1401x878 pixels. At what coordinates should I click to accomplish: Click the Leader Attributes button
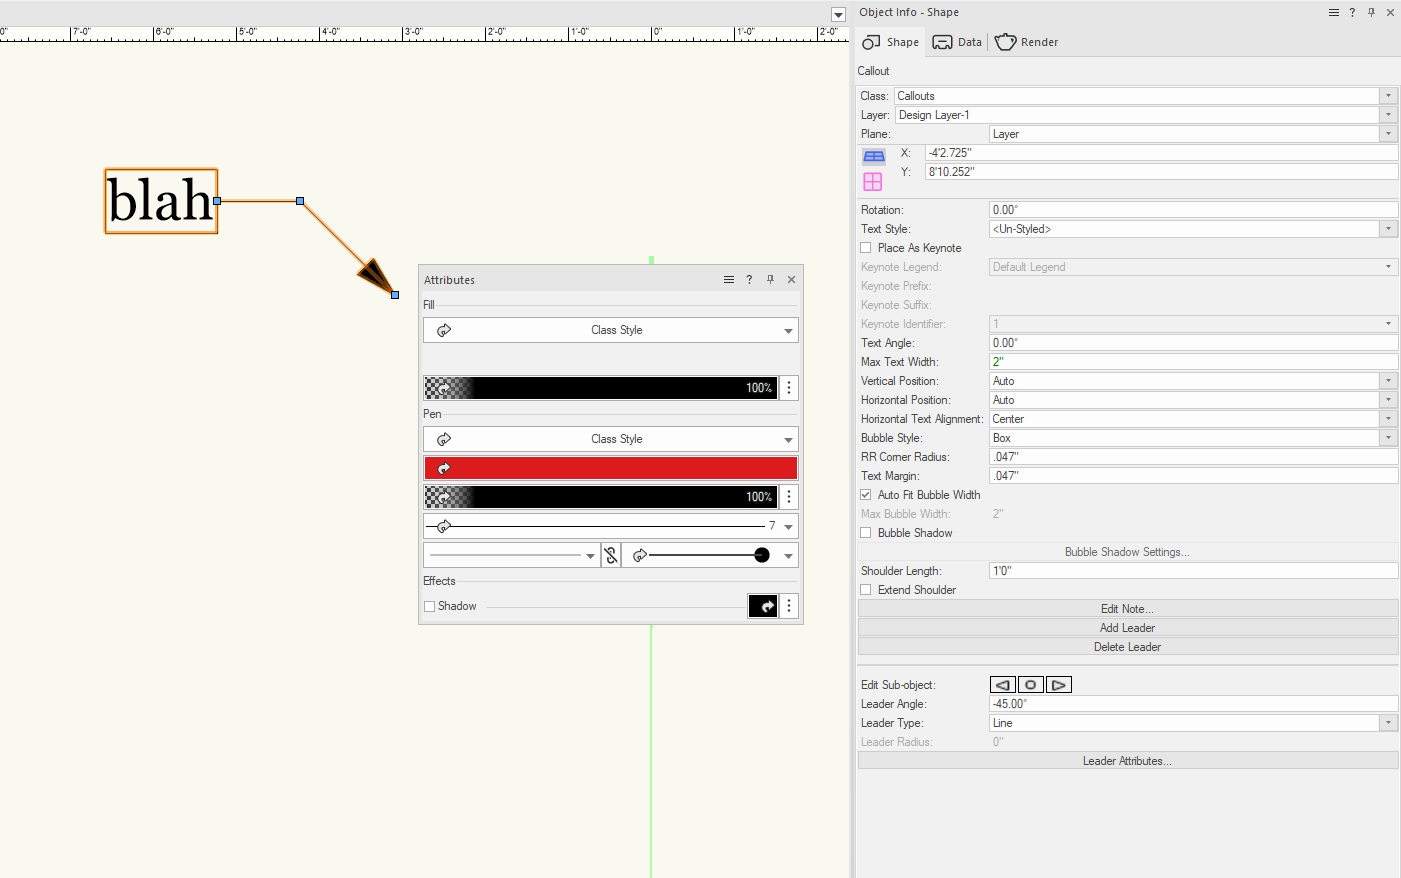point(1127,761)
